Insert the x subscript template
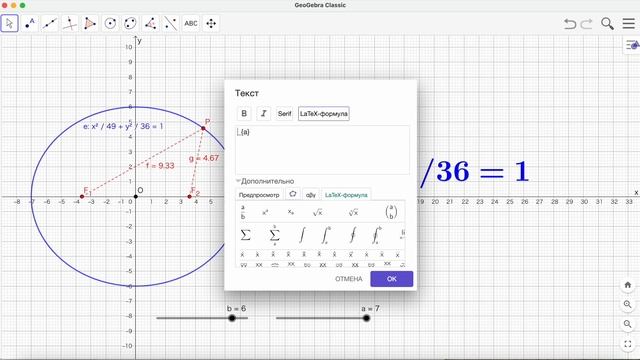Screen dimensions: 640x360 point(291,212)
